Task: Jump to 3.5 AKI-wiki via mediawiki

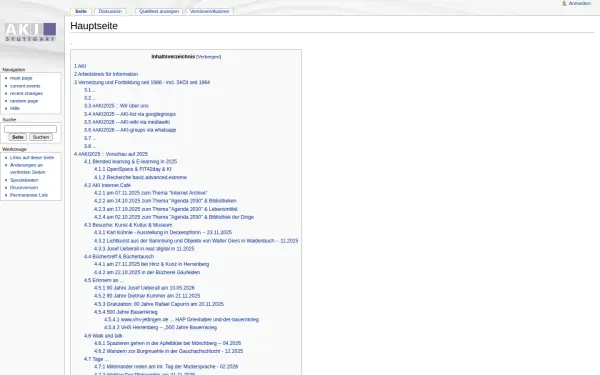Action: [x=127, y=122]
